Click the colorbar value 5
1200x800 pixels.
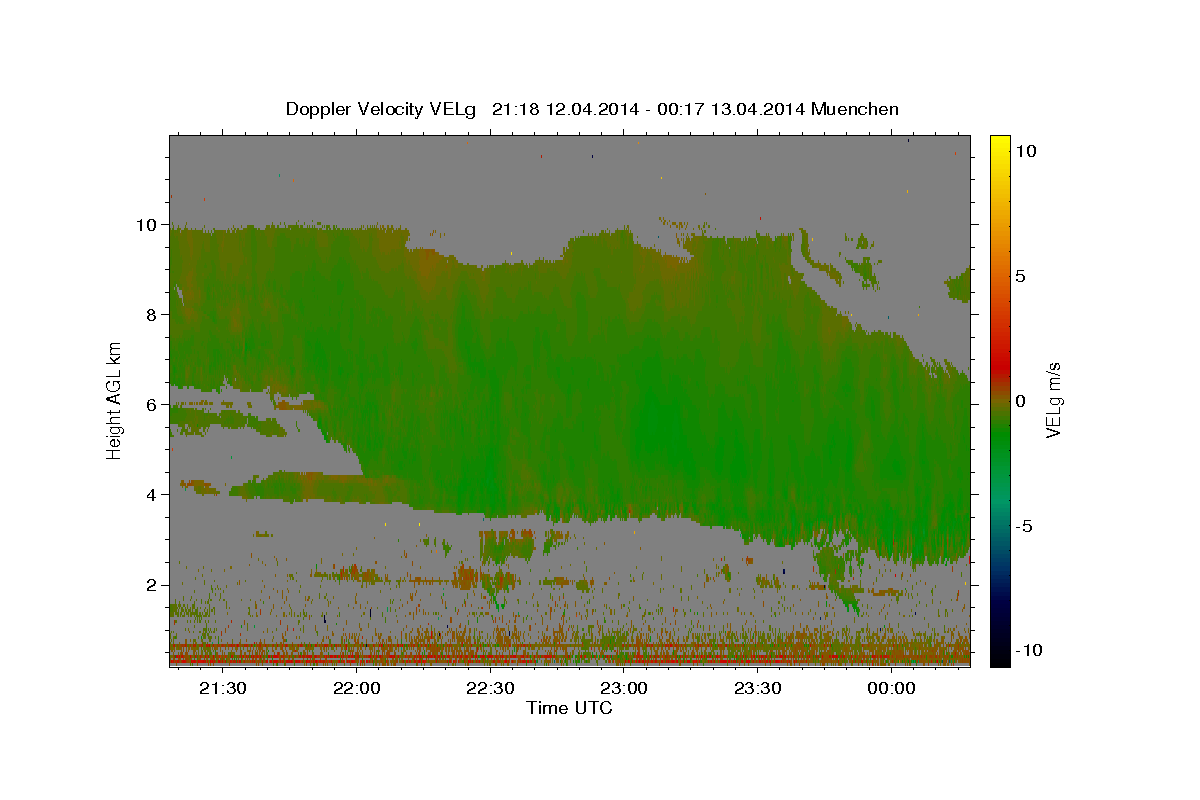pyautogui.click(x=1020, y=276)
